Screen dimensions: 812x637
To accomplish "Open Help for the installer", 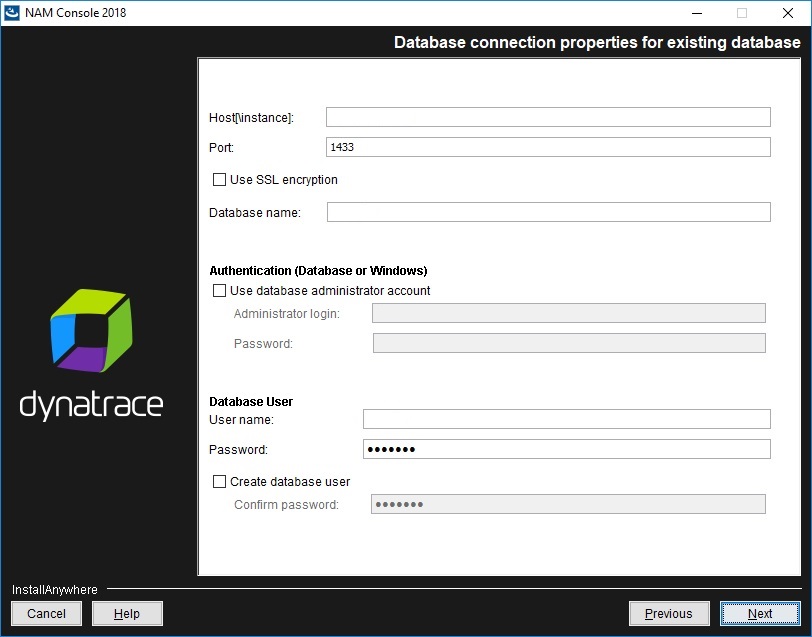I will pos(127,614).
